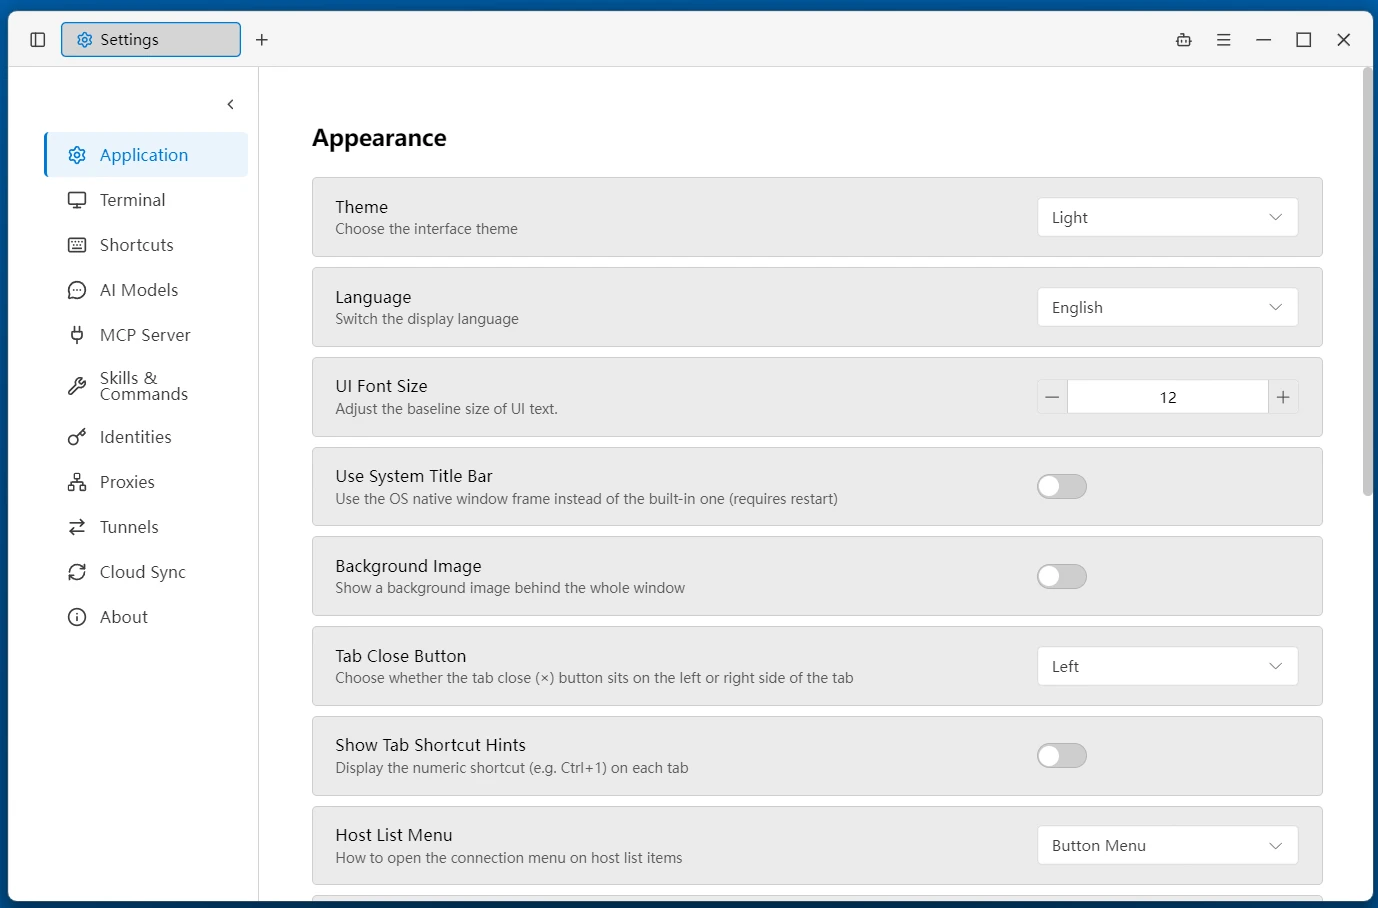Viewport: 1378px width, 908px height.
Task: Decrease UI Font Size with minus button
Action: tap(1052, 397)
